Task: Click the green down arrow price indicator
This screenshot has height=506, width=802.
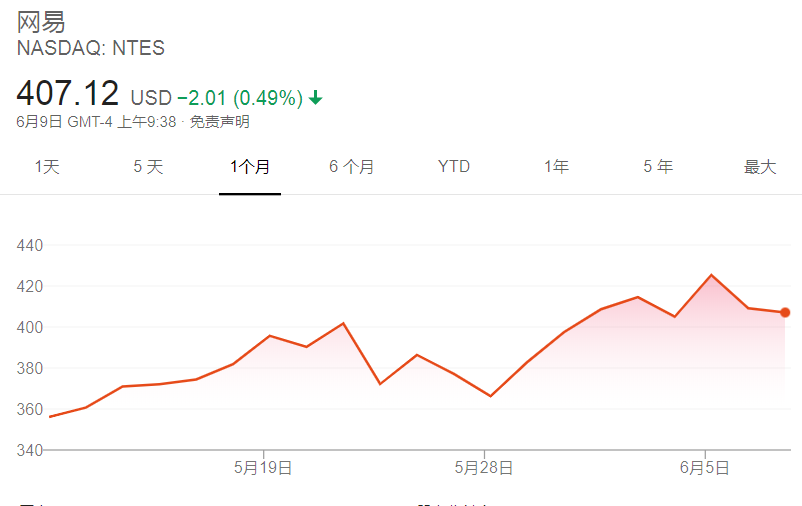Action: [316, 98]
